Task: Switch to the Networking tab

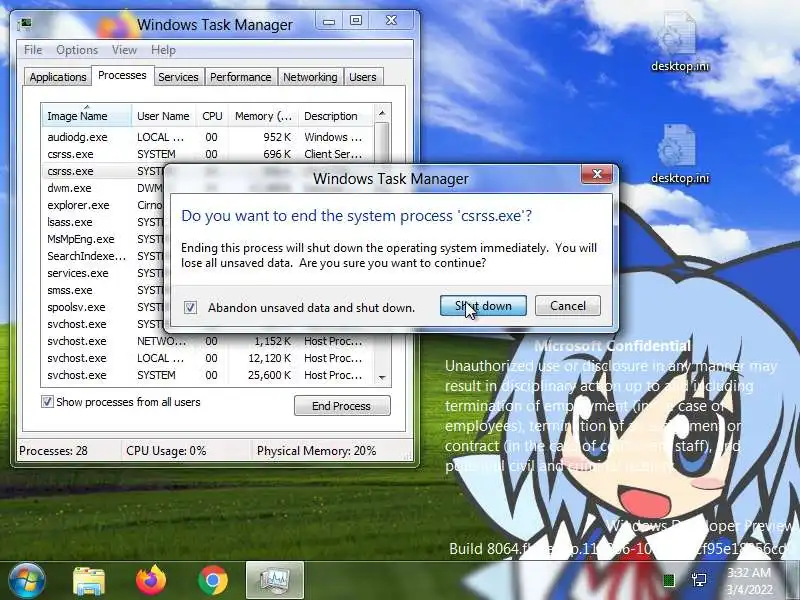Action: pos(310,77)
